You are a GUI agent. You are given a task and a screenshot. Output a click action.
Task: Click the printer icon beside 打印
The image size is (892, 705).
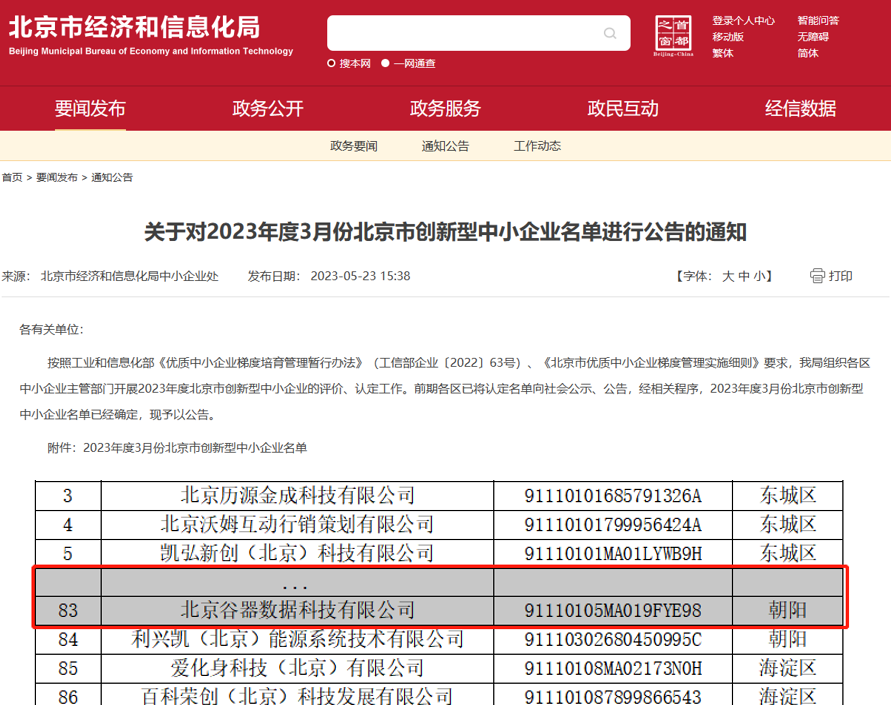coord(817,276)
